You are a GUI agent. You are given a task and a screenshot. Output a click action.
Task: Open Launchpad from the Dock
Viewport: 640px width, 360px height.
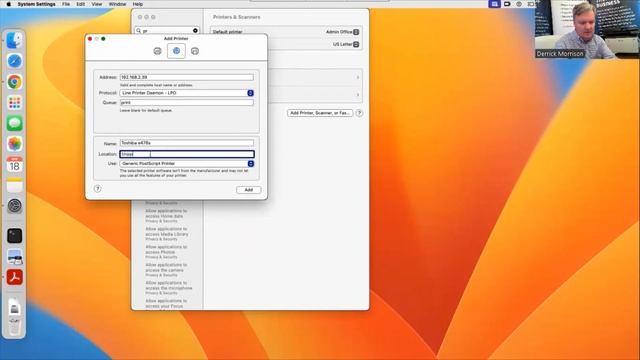click(x=14, y=102)
